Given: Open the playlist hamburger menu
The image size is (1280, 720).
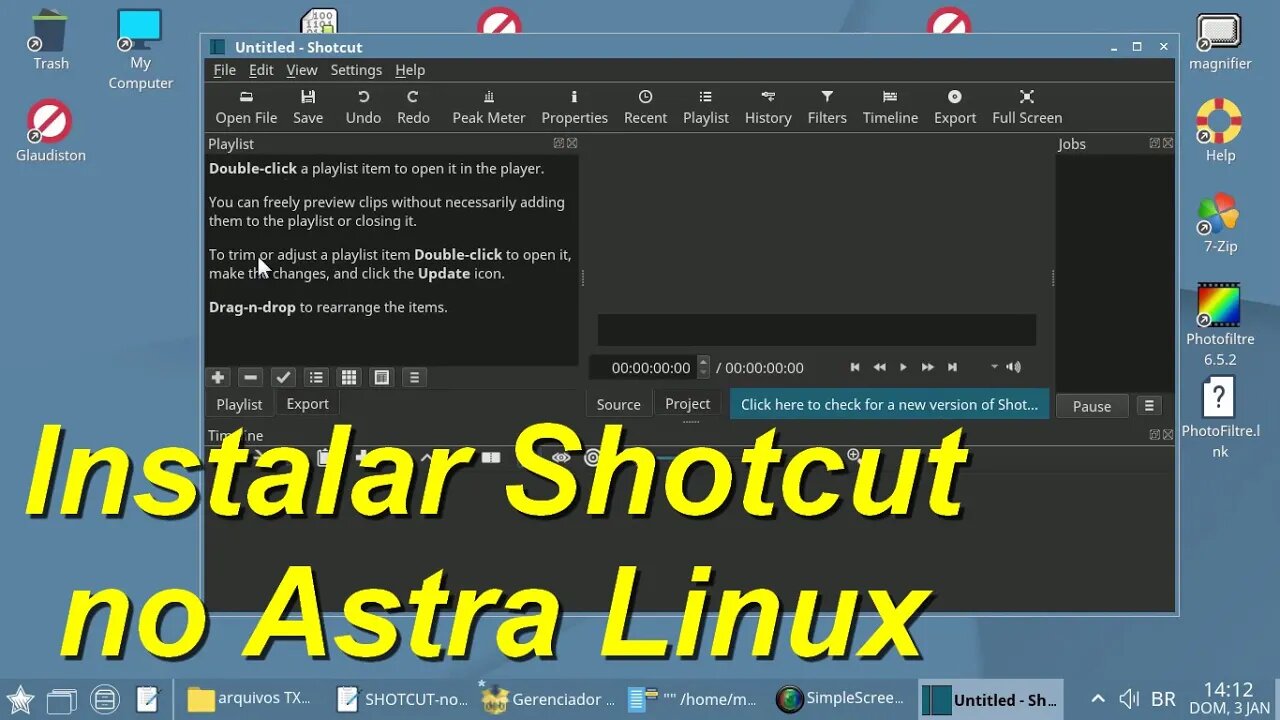Looking at the screenshot, I should click(x=414, y=377).
